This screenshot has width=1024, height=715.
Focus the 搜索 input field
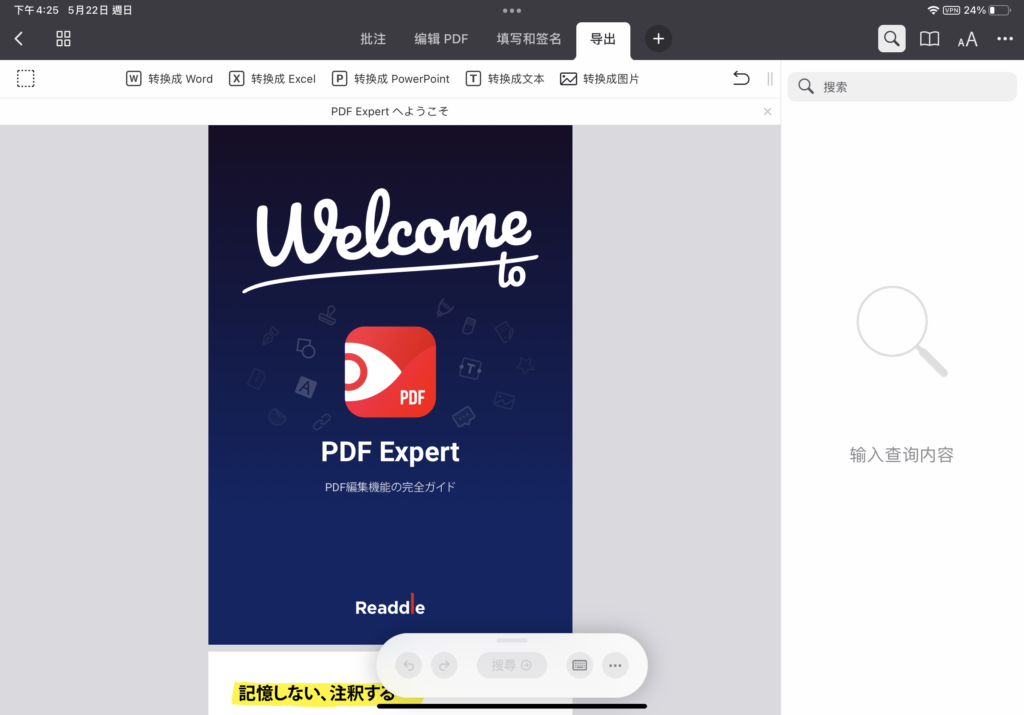click(902, 87)
